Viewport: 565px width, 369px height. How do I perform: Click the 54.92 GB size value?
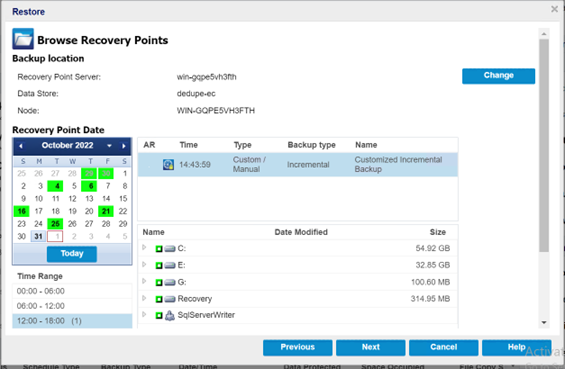(432, 249)
